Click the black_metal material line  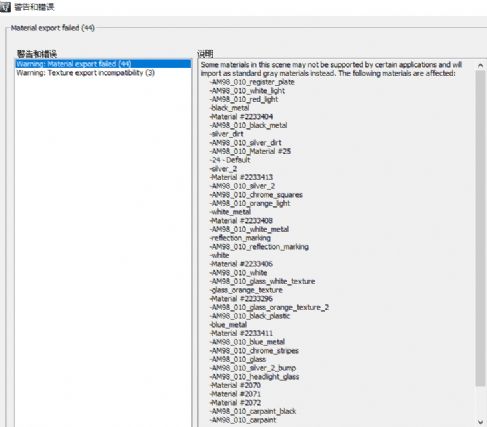[x=230, y=108]
